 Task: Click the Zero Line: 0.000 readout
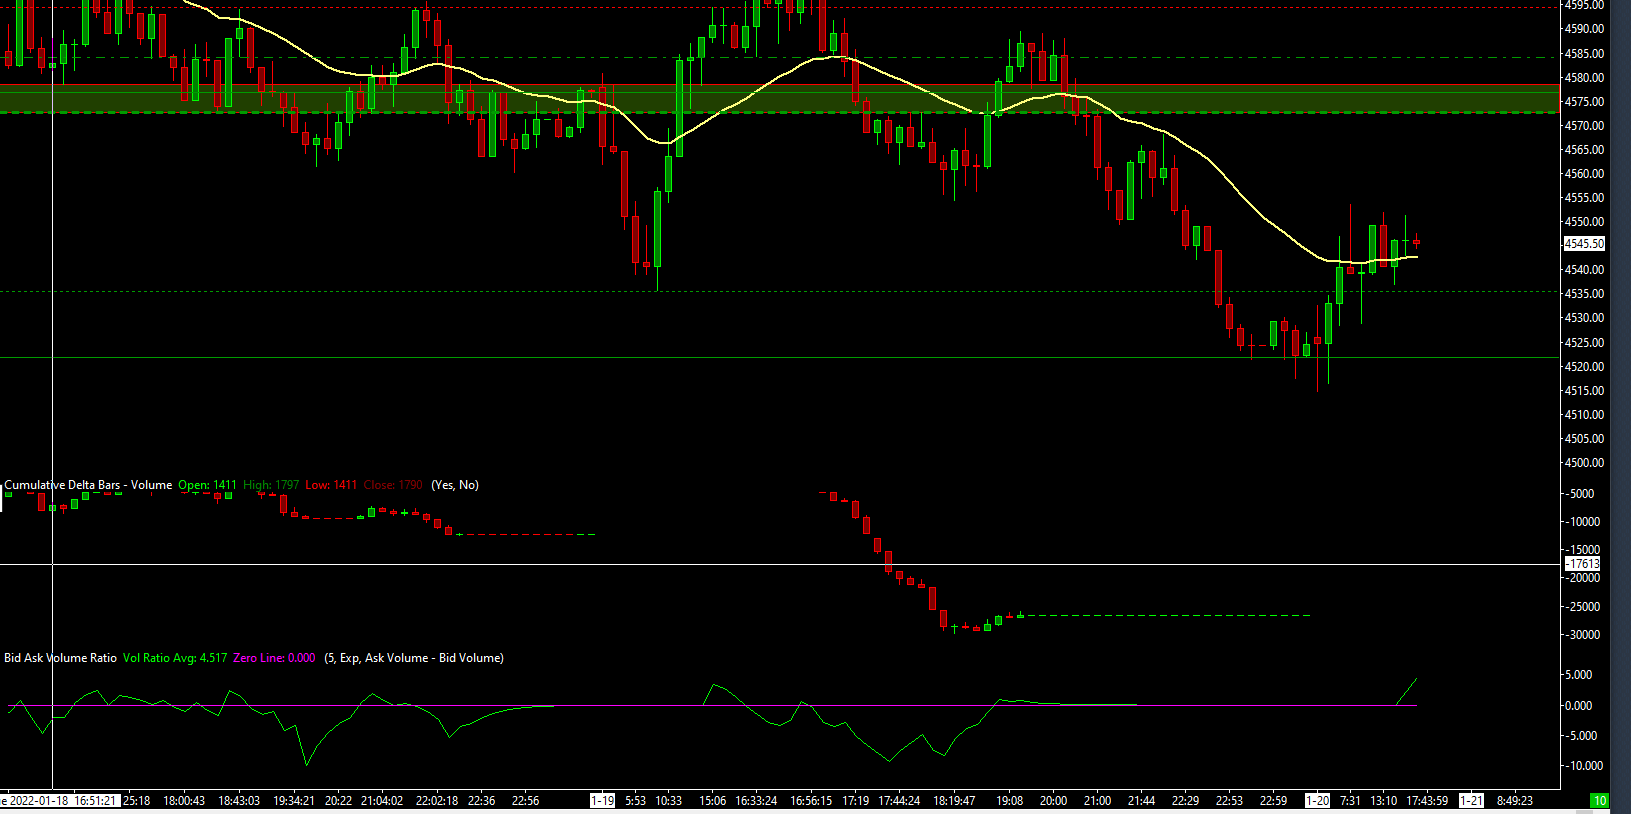tap(274, 658)
